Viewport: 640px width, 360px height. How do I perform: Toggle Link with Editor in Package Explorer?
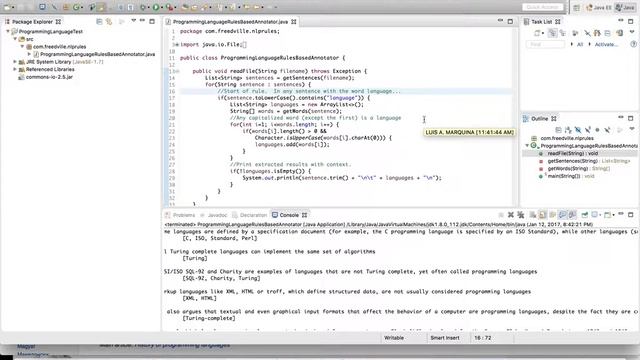coord(109,22)
